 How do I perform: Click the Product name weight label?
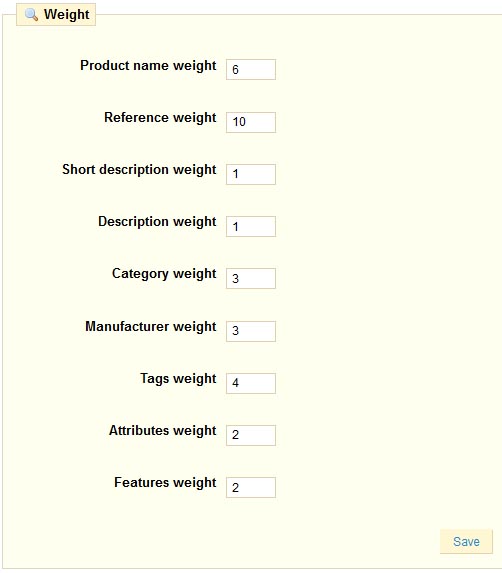coord(148,66)
